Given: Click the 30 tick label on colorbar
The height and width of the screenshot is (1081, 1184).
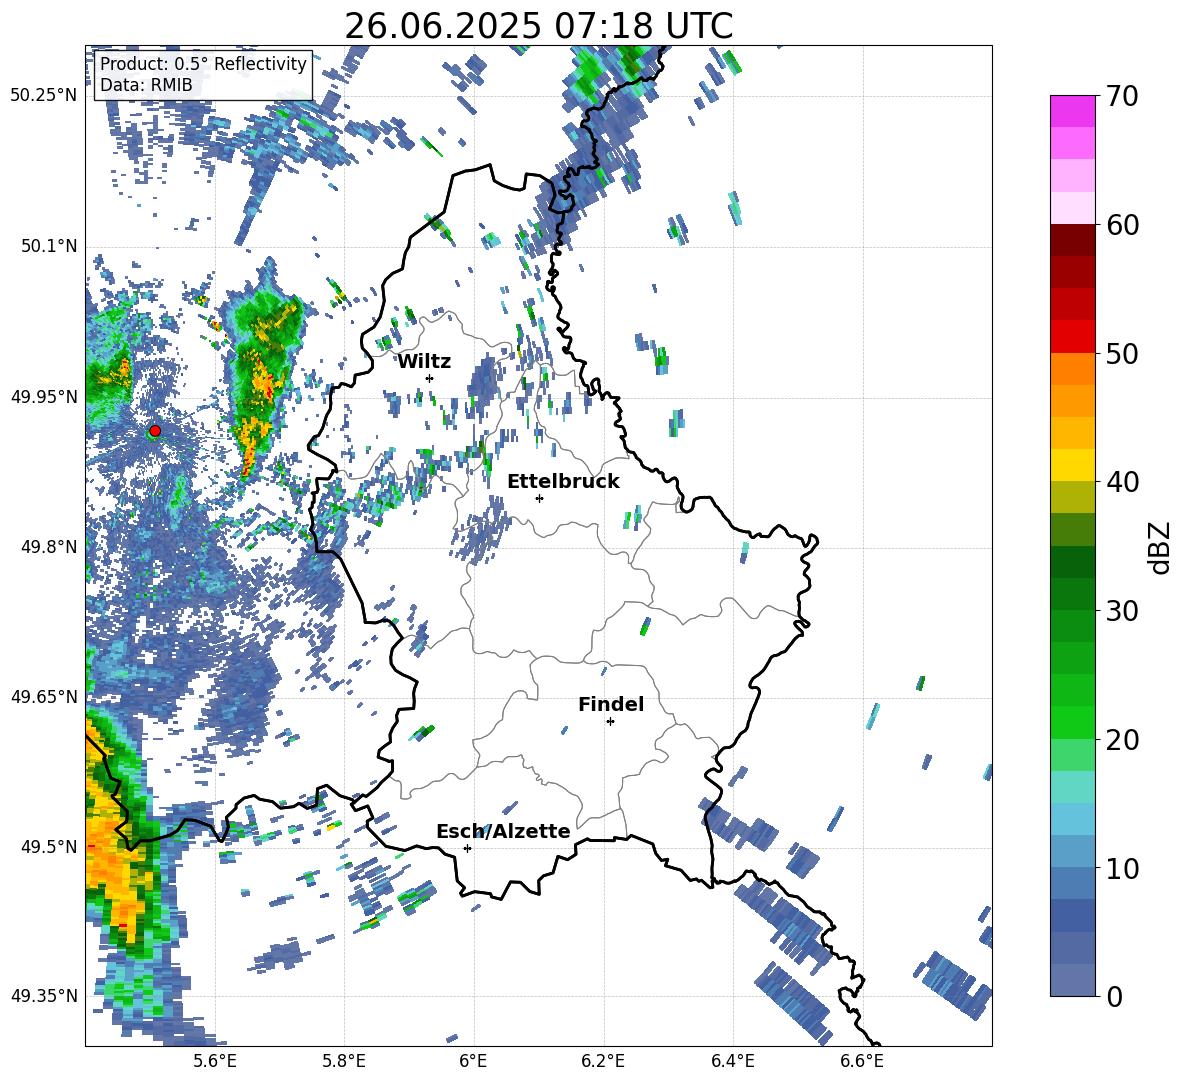Looking at the screenshot, I should click(x=1122, y=611).
